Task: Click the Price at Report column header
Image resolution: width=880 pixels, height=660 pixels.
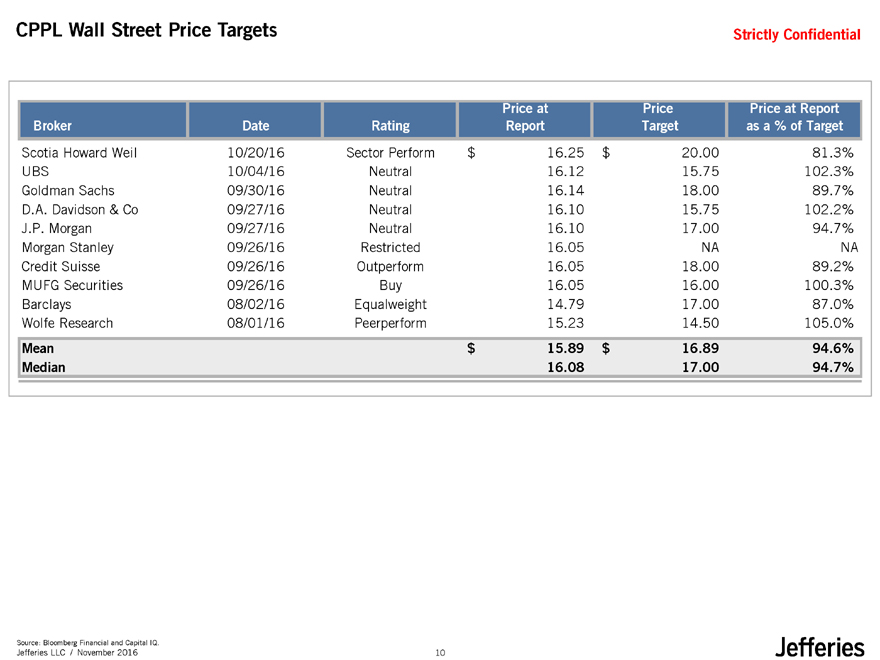Action: (525, 117)
